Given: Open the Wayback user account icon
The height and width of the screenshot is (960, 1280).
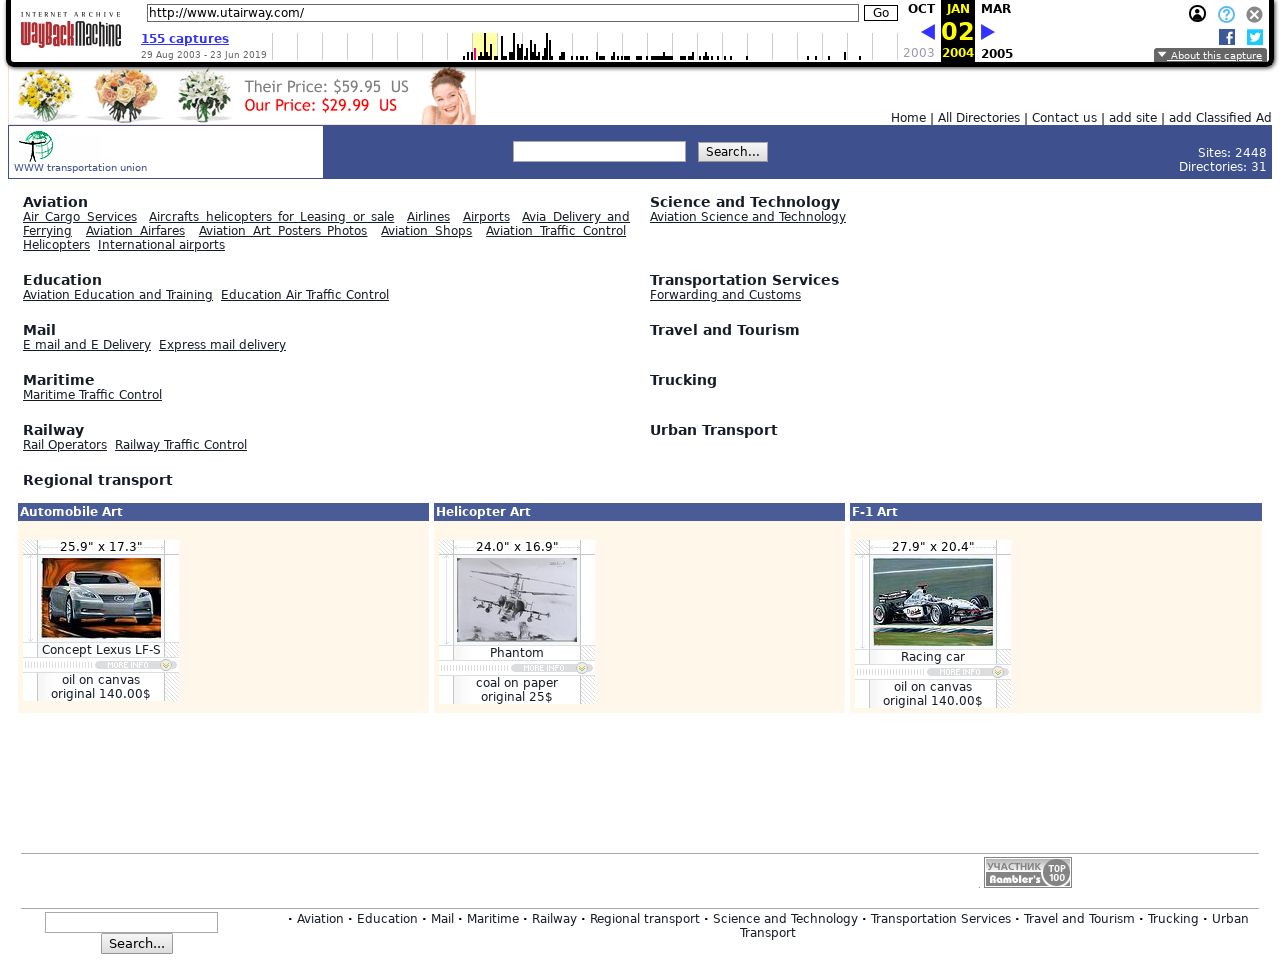Looking at the screenshot, I should (x=1197, y=14).
